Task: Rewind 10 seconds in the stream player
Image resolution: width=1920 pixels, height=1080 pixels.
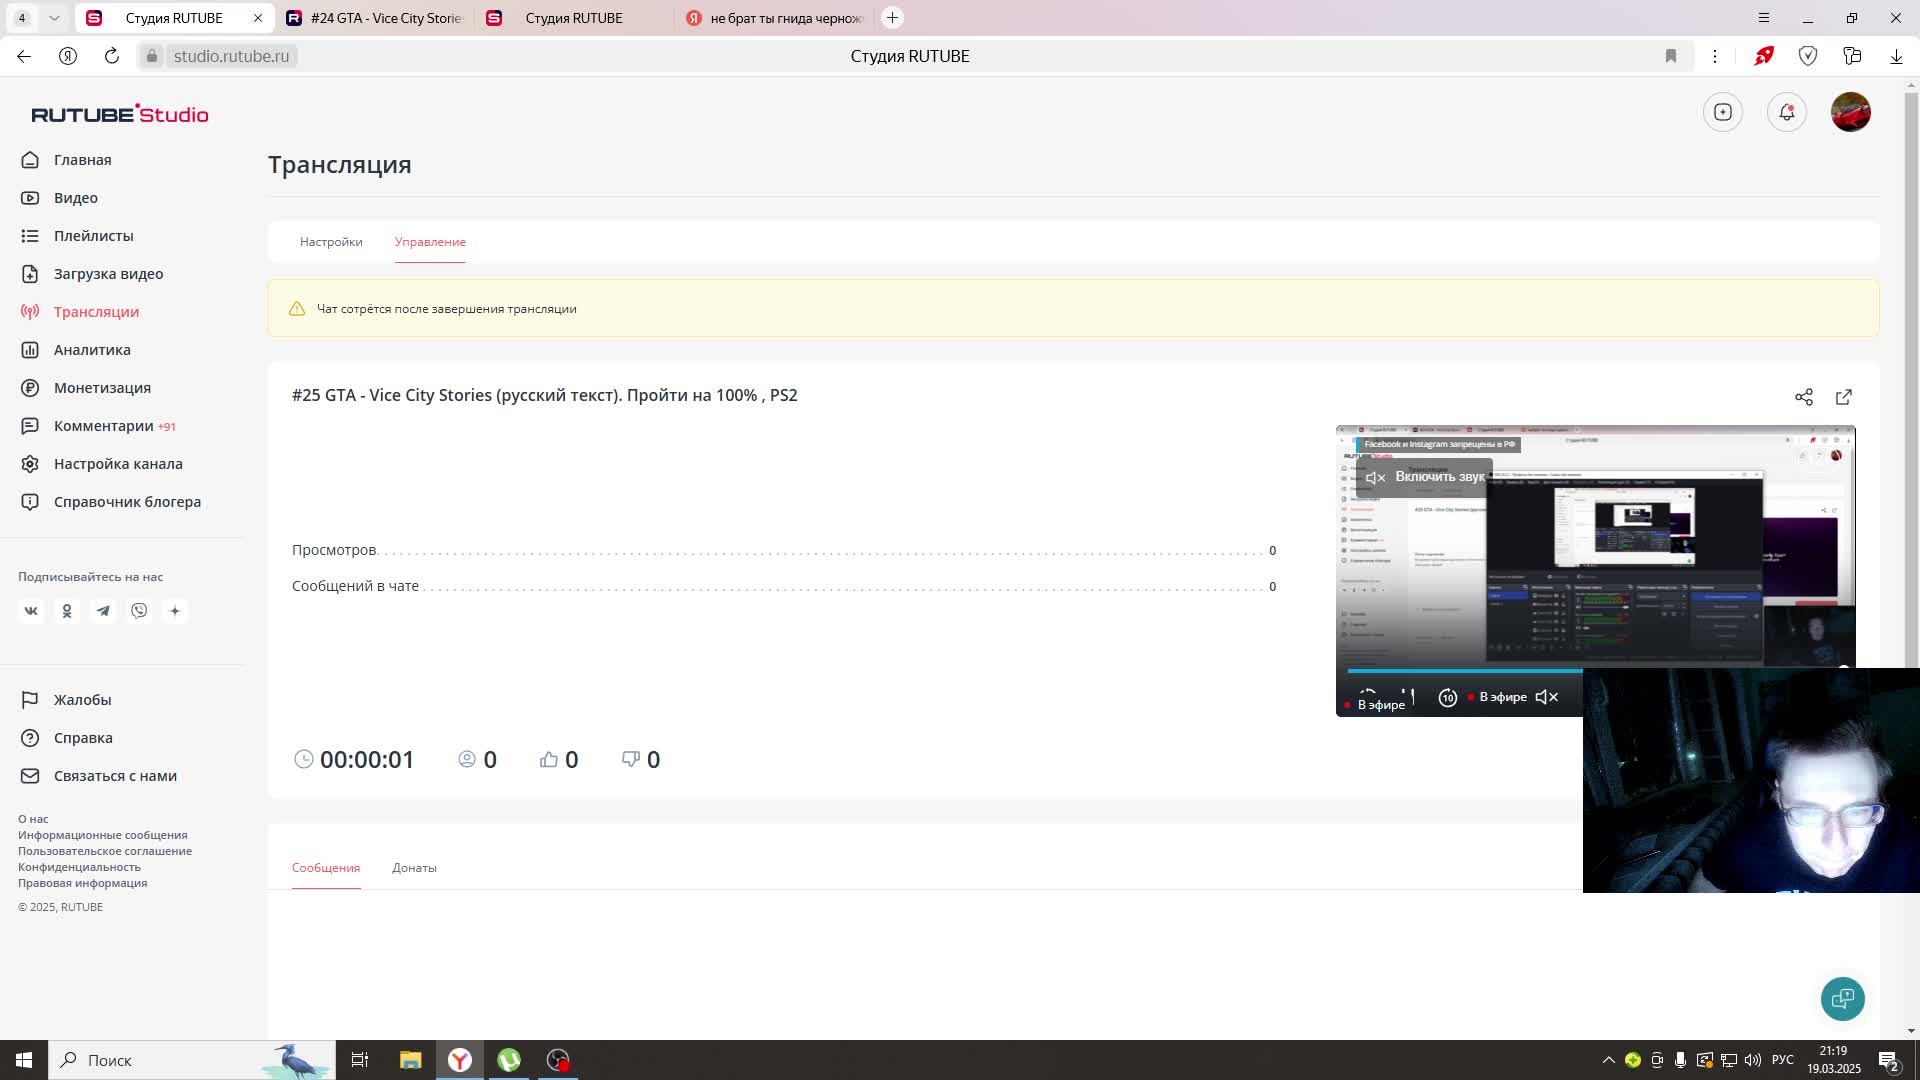Action: [1447, 697]
